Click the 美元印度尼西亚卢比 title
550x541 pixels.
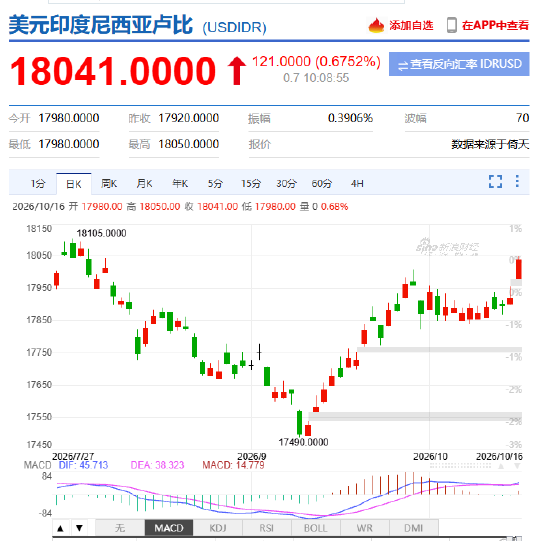[x=101, y=25]
